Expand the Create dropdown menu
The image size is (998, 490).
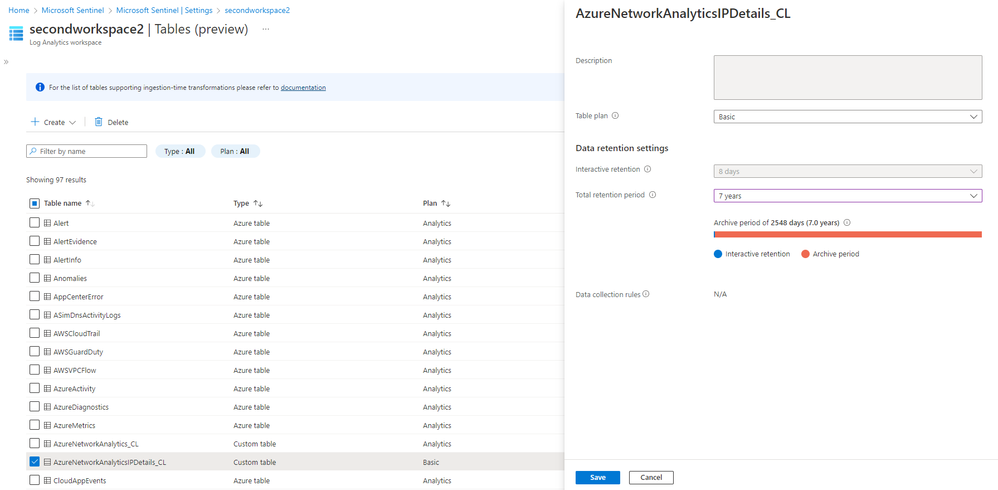pos(53,122)
